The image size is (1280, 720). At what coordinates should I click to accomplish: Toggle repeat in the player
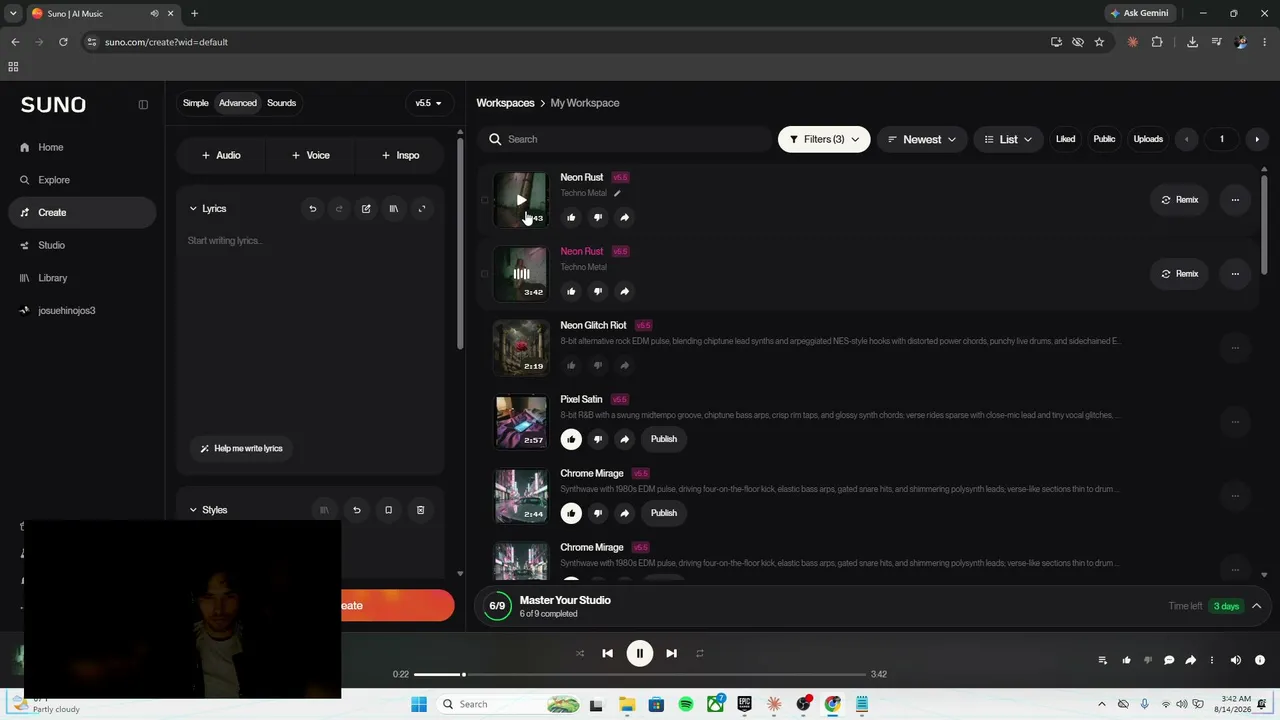(700, 653)
